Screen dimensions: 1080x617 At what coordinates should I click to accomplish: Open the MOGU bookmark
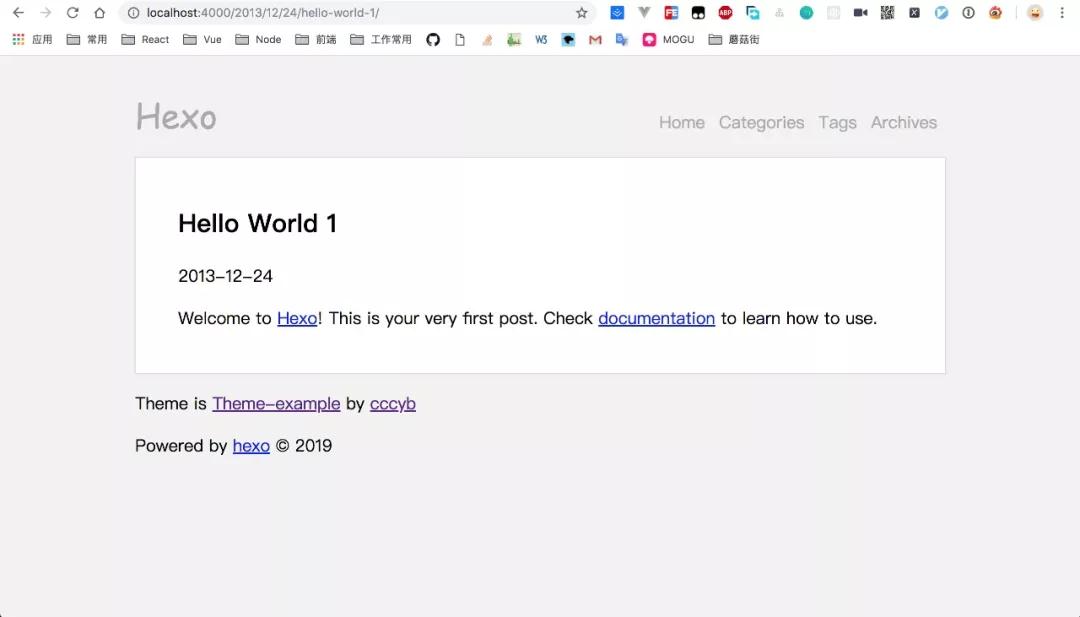668,39
